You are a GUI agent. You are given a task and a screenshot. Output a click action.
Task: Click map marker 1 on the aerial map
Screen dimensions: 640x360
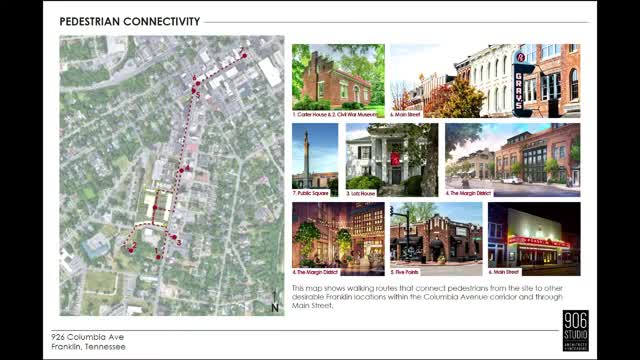pyautogui.click(x=158, y=257)
